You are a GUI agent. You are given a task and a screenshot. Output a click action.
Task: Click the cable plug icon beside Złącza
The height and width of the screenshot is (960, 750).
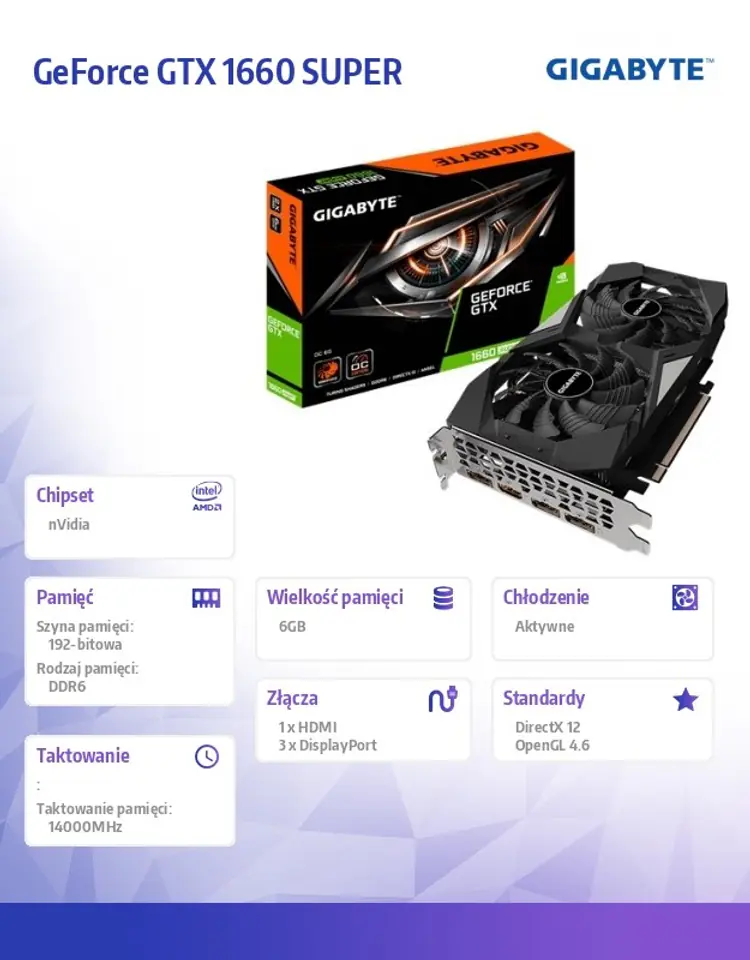pyautogui.click(x=443, y=699)
